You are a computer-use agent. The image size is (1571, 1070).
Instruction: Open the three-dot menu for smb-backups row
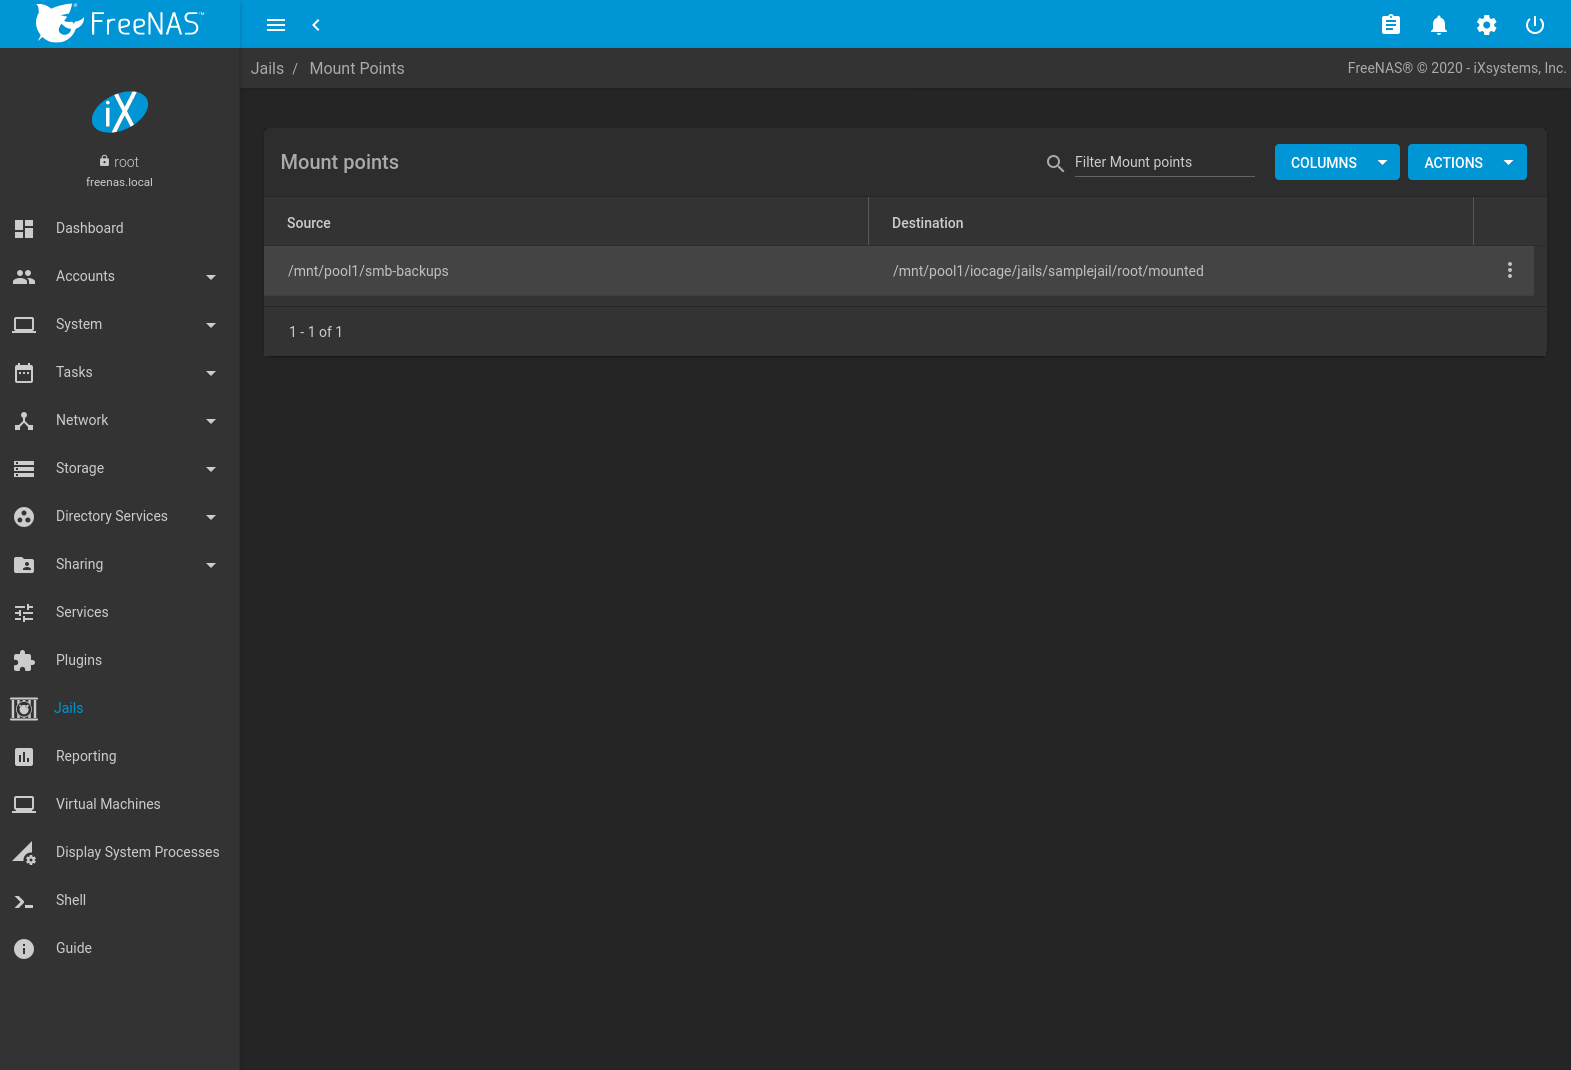pyautogui.click(x=1509, y=270)
